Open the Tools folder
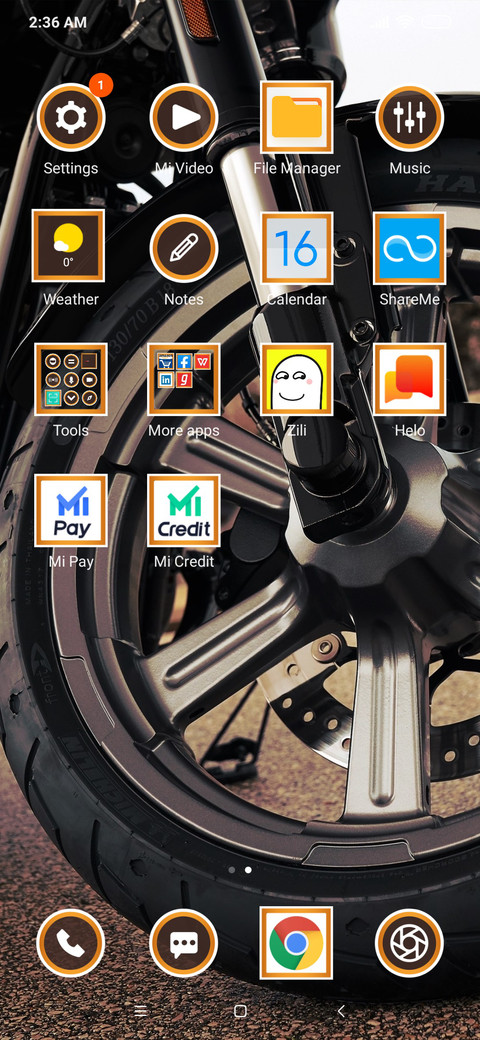Viewport: 480px width, 1040px height. [71, 379]
